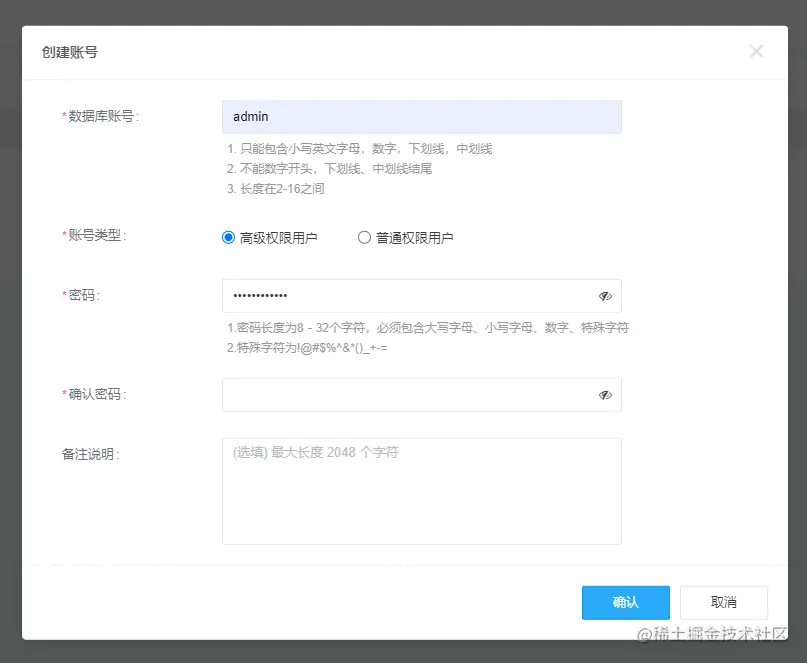Click the 备注说明 textarea
Viewport: 807px width, 663px height.
coord(422,491)
